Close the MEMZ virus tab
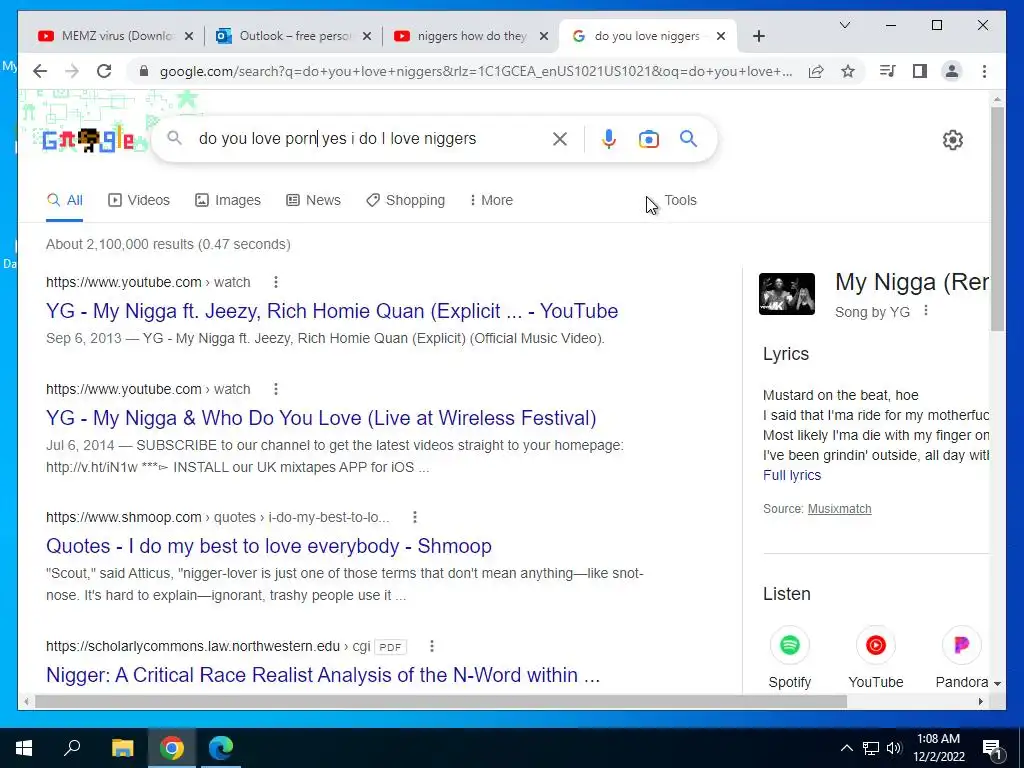1024x768 pixels. pyautogui.click(x=189, y=36)
